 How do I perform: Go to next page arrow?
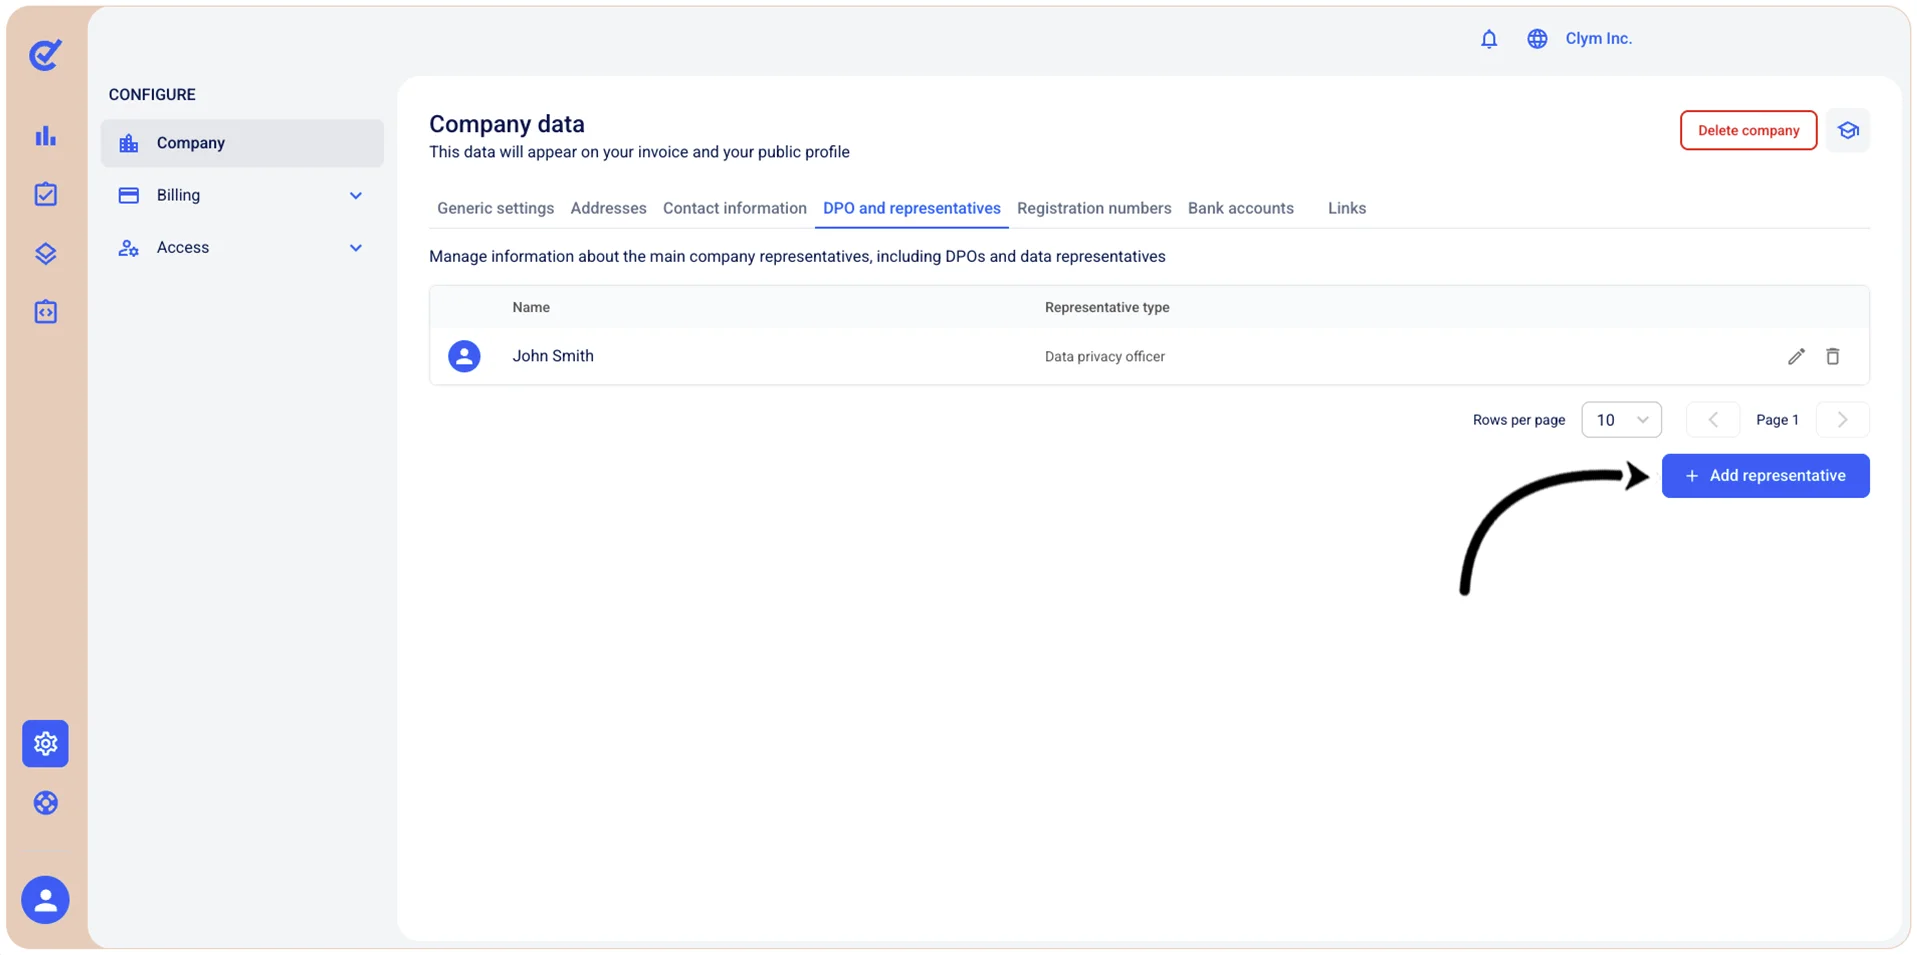click(x=1842, y=420)
